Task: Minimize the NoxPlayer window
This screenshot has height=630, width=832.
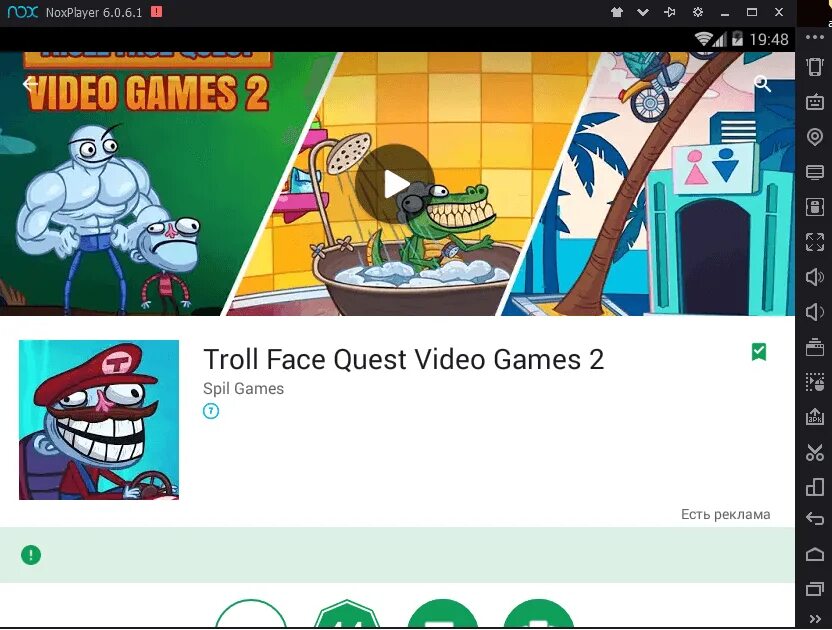Action: point(725,12)
